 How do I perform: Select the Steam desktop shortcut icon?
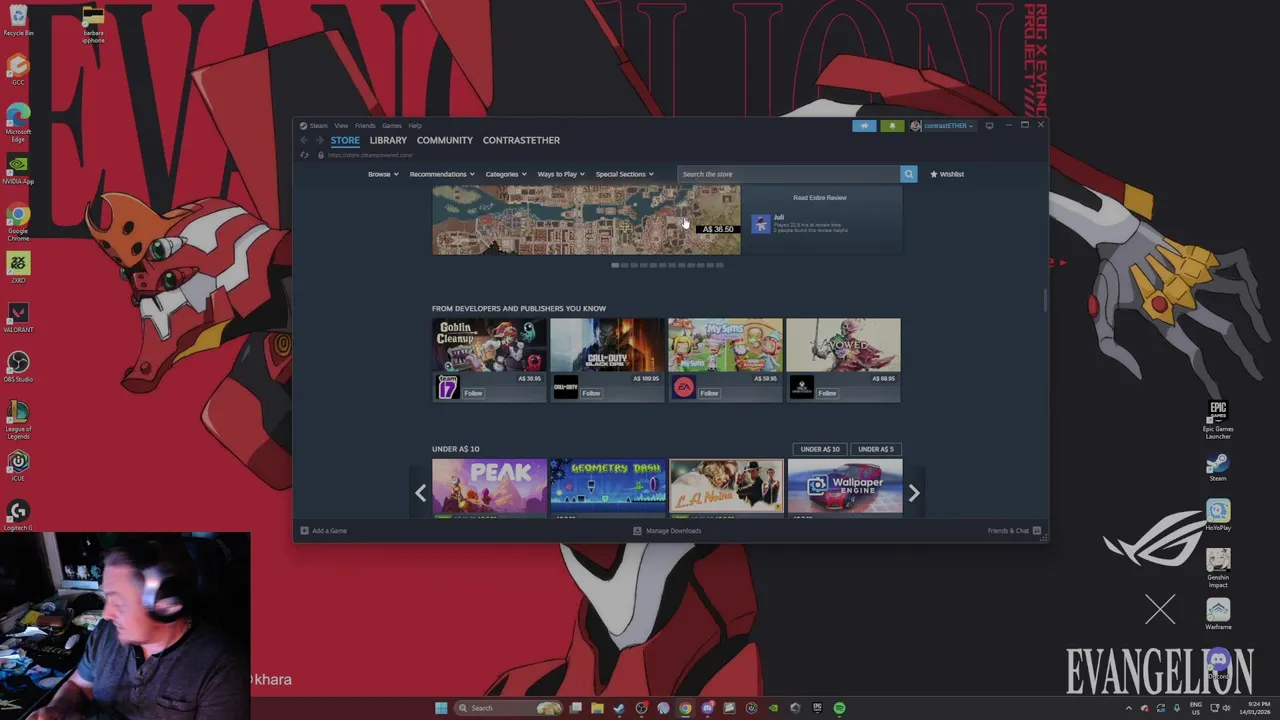pos(1218,467)
